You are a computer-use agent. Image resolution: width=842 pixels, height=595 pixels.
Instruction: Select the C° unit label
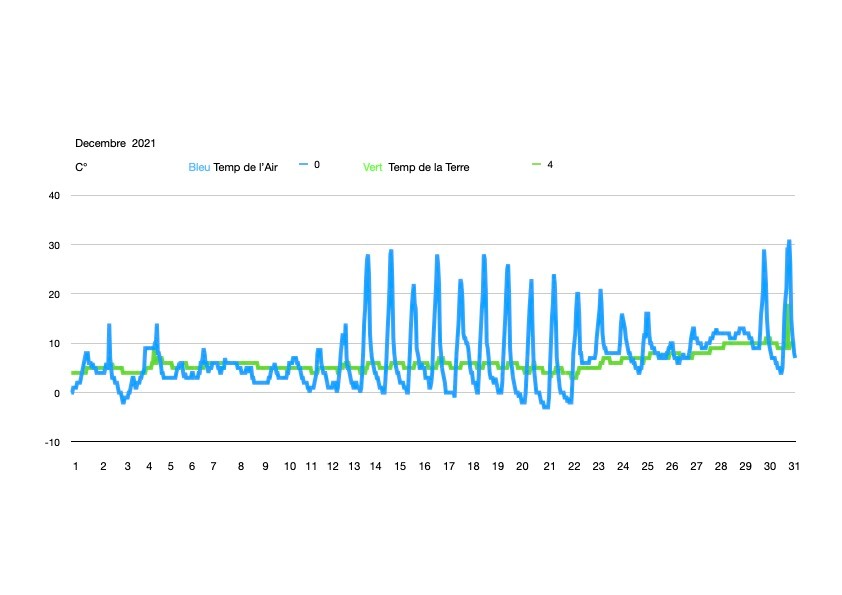(81, 168)
